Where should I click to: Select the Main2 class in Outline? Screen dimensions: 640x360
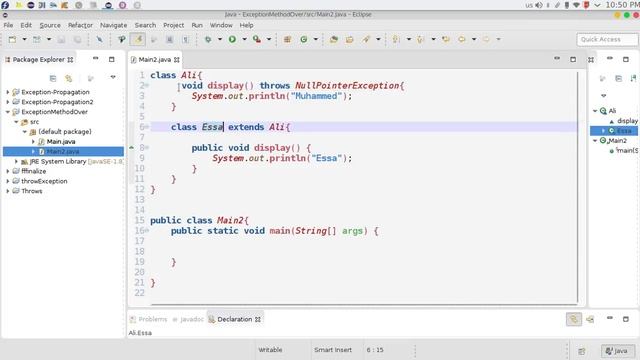617,140
